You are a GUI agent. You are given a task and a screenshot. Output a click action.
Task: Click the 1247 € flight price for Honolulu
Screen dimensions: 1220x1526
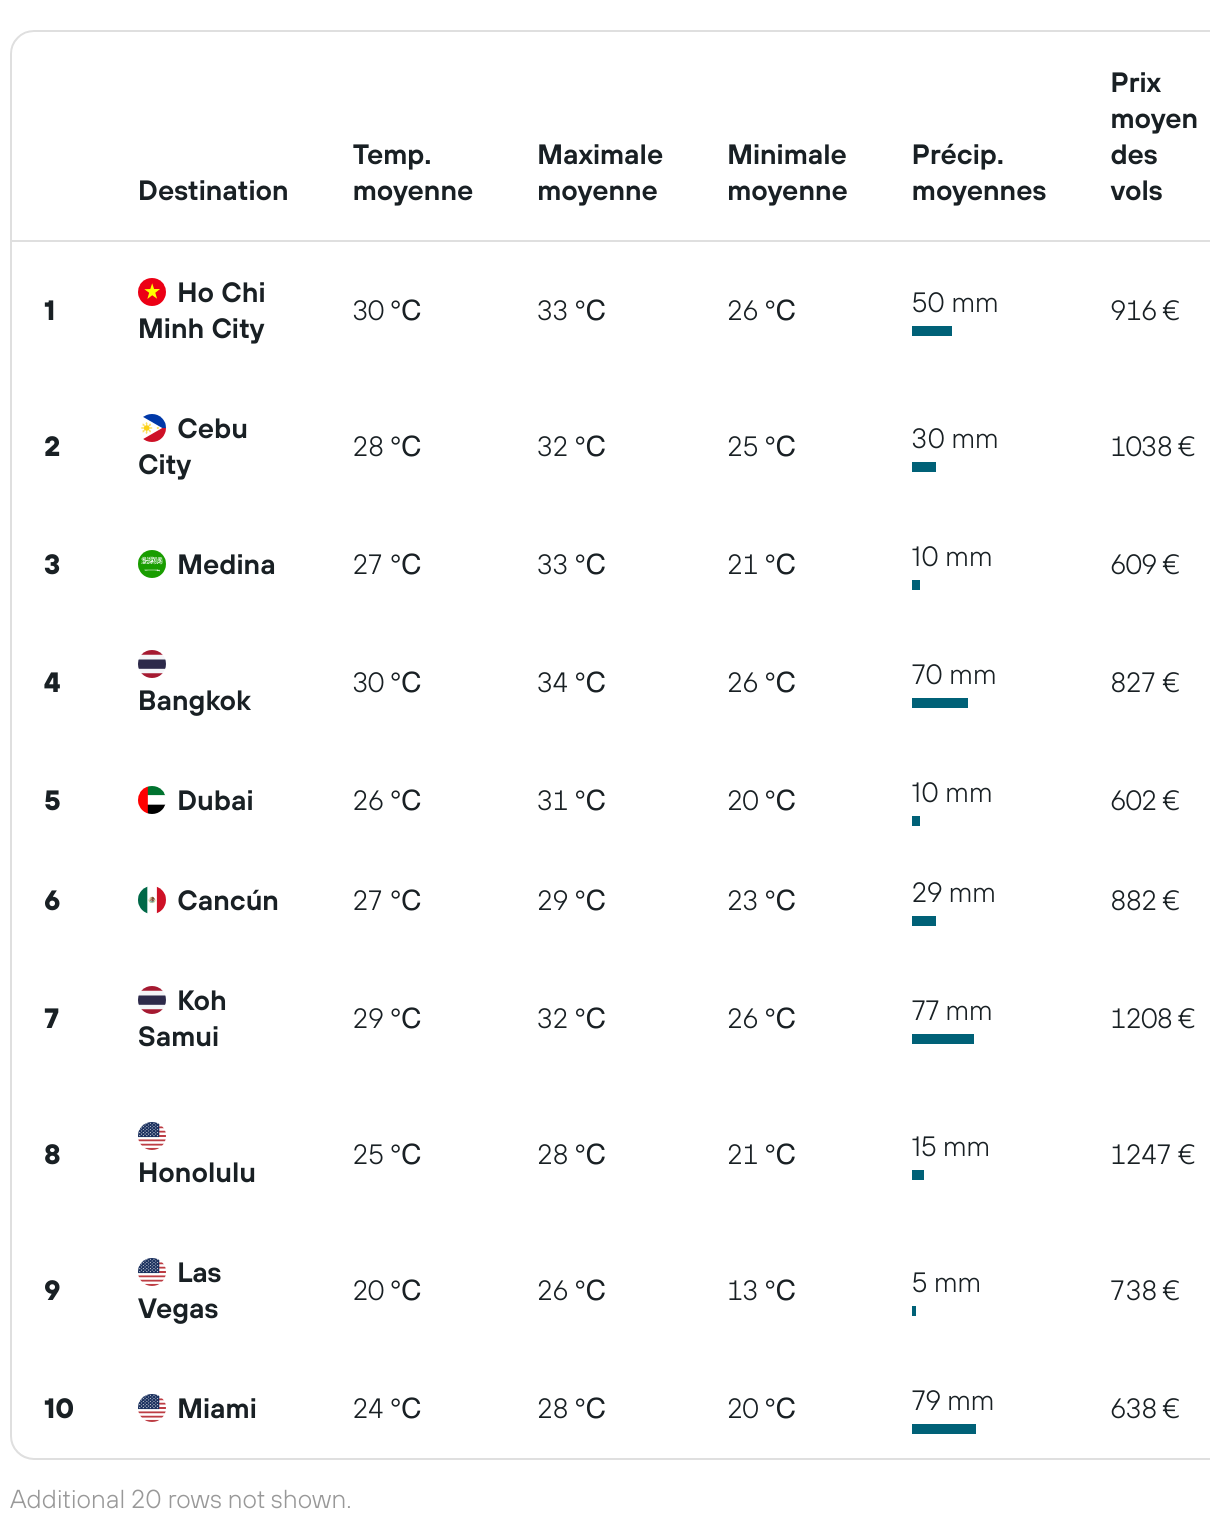pyautogui.click(x=1153, y=1154)
